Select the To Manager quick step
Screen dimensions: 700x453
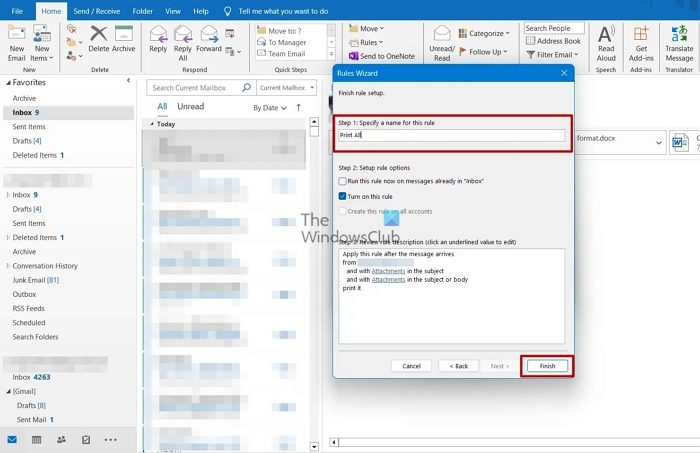click(x=287, y=42)
